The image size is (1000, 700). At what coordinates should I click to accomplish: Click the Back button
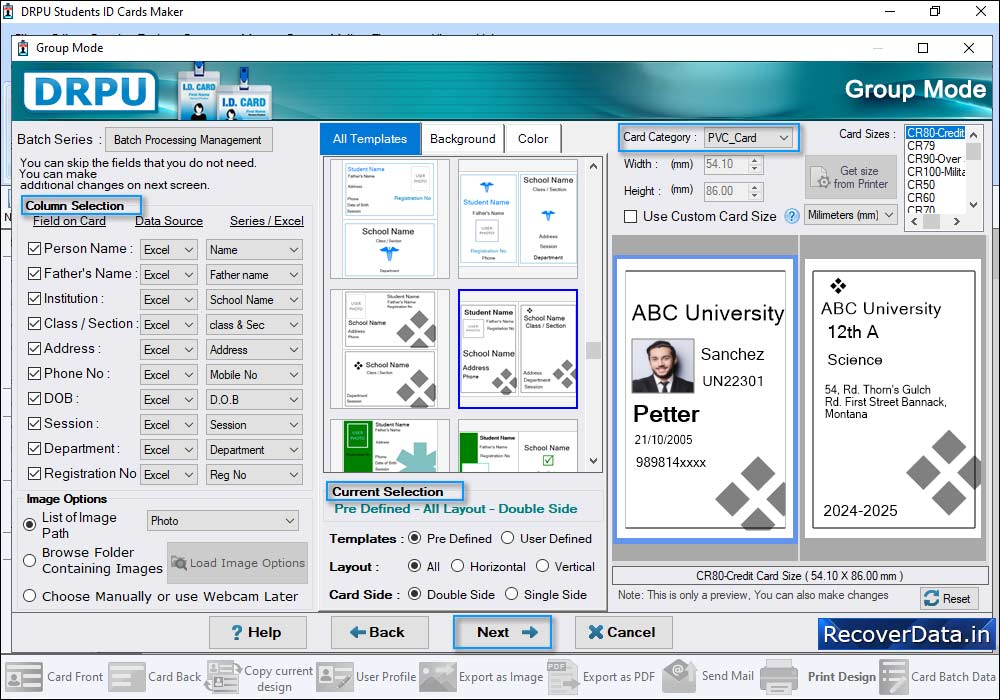point(379,632)
